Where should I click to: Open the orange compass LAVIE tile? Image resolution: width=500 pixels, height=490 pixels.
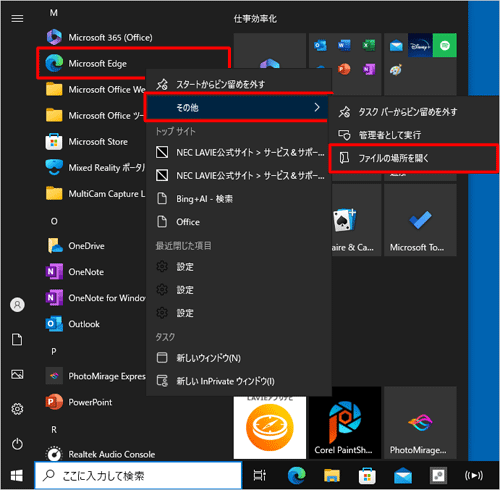(270, 427)
